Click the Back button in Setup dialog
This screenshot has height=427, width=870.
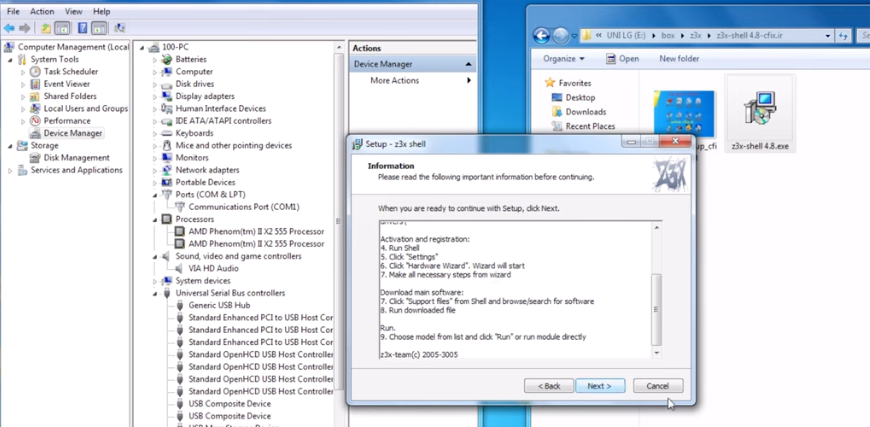point(549,386)
